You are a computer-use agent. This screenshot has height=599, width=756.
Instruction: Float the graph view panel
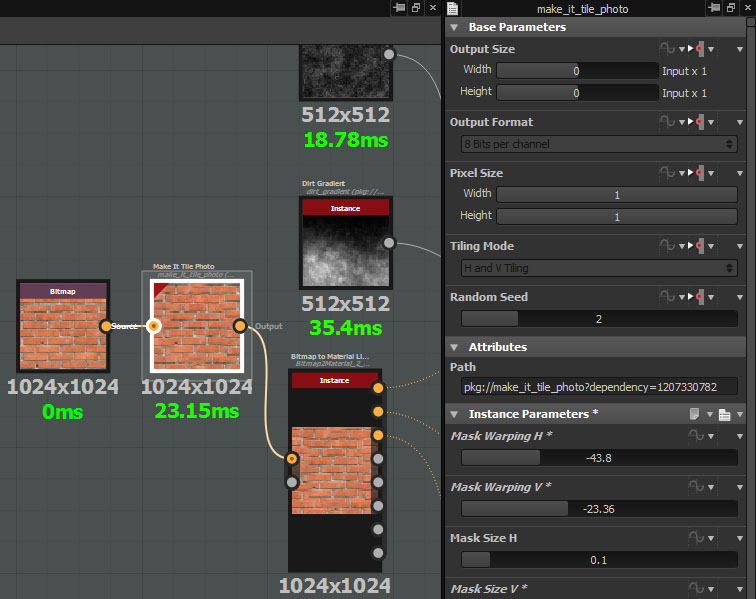click(416, 8)
